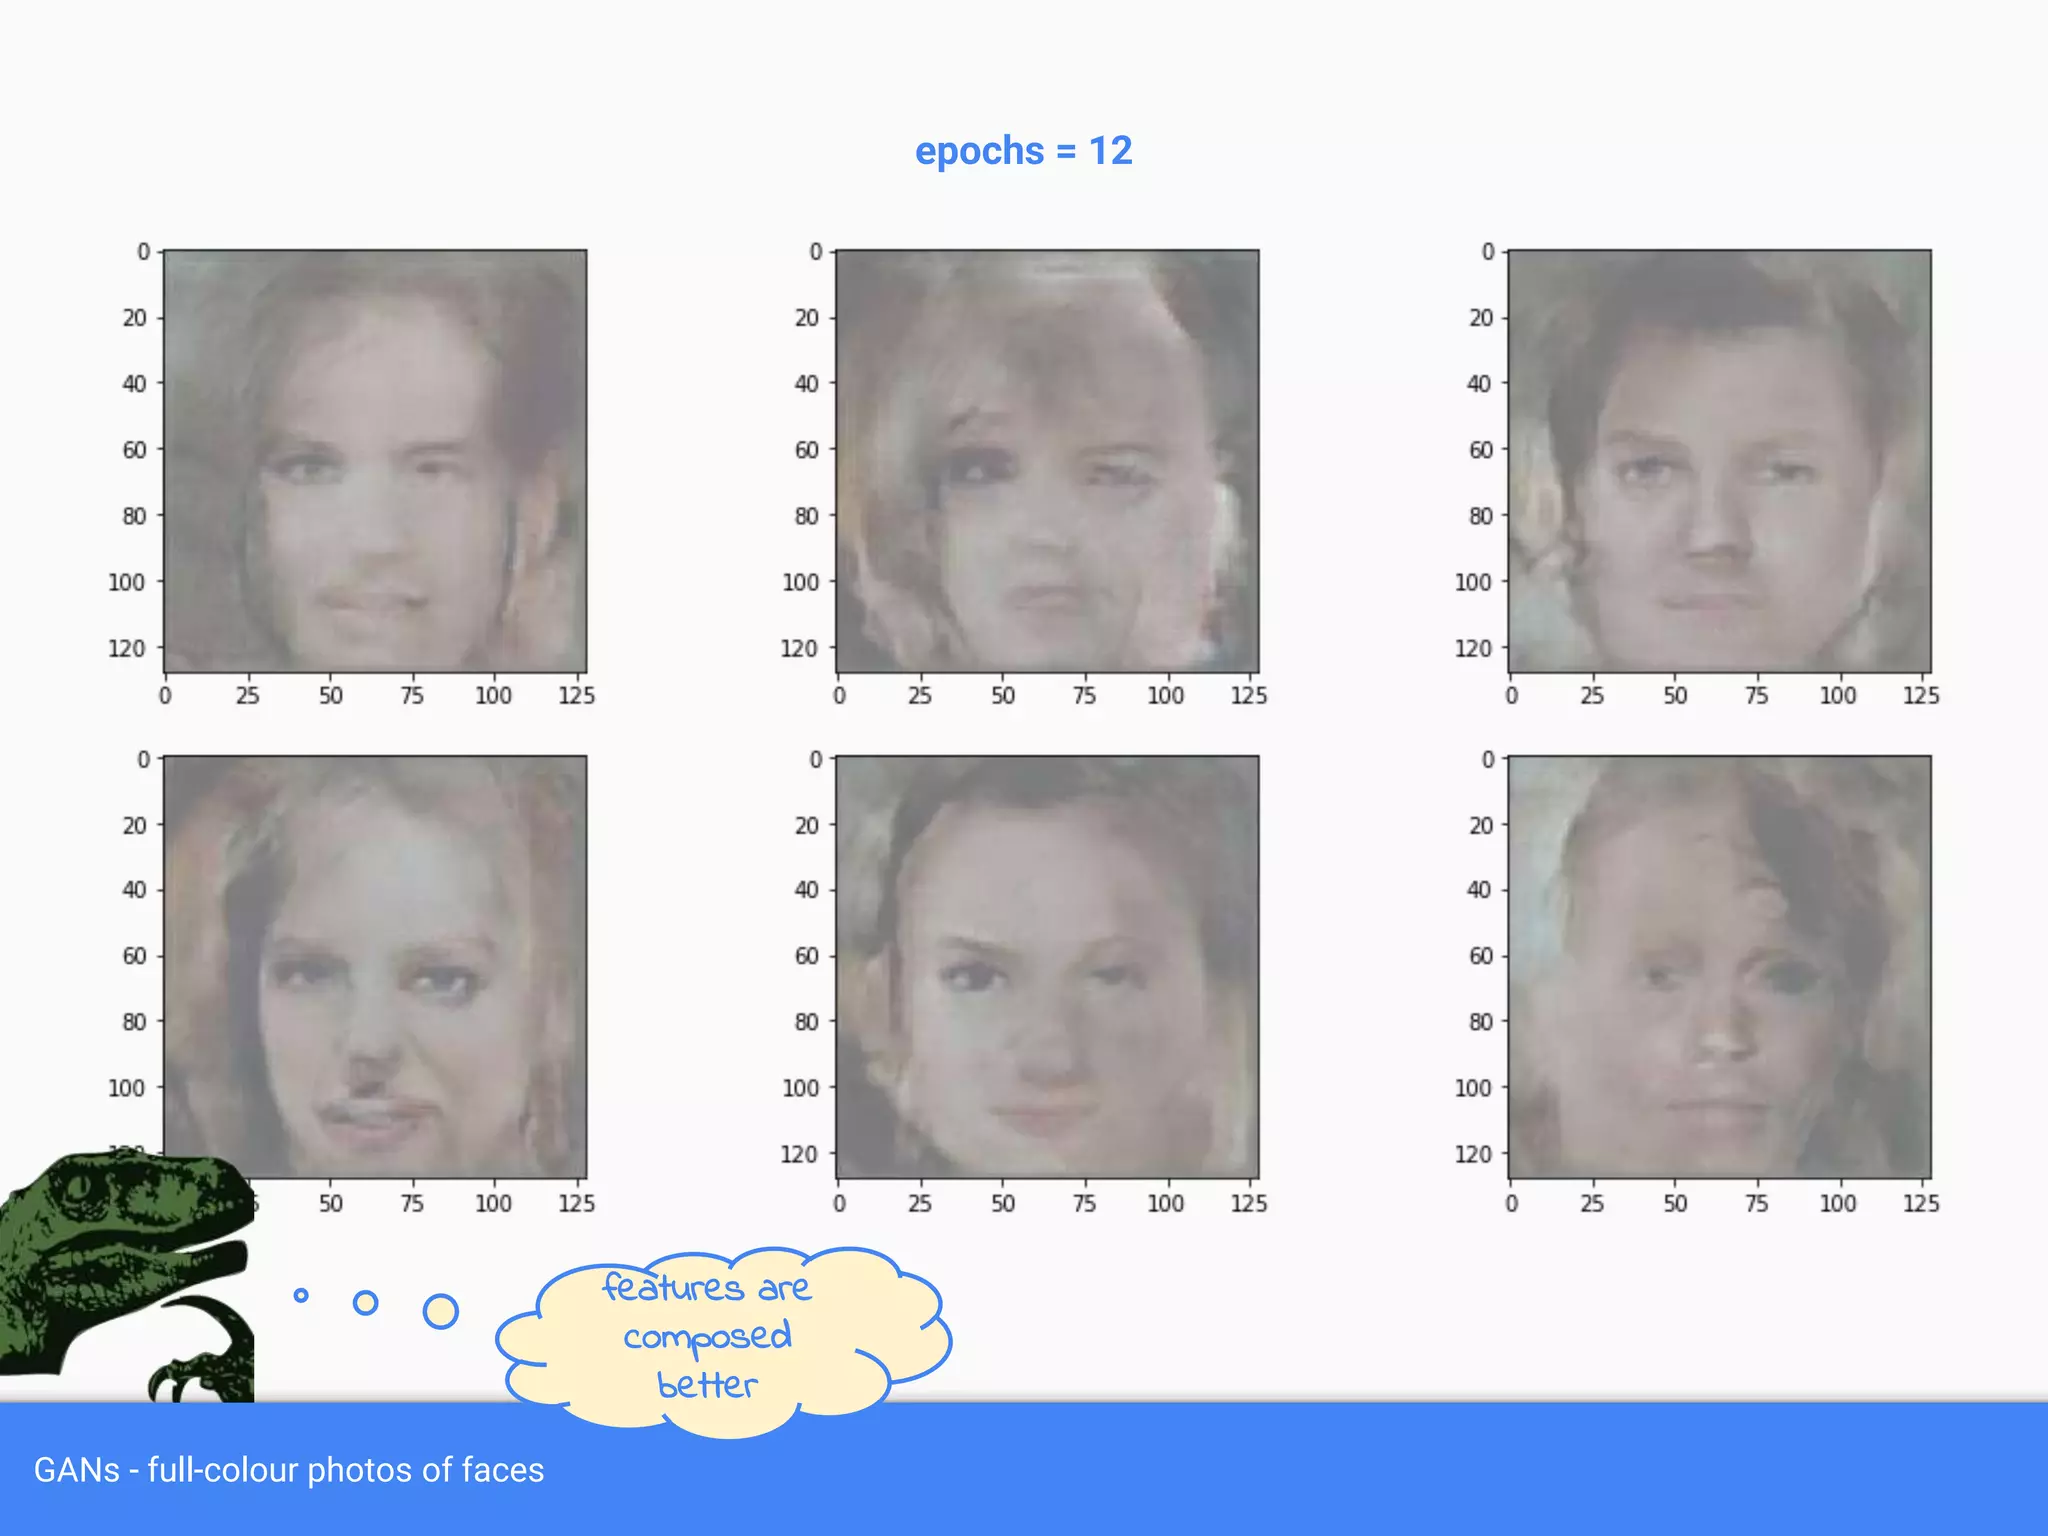Click the largest thought bubble circle

440,1311
